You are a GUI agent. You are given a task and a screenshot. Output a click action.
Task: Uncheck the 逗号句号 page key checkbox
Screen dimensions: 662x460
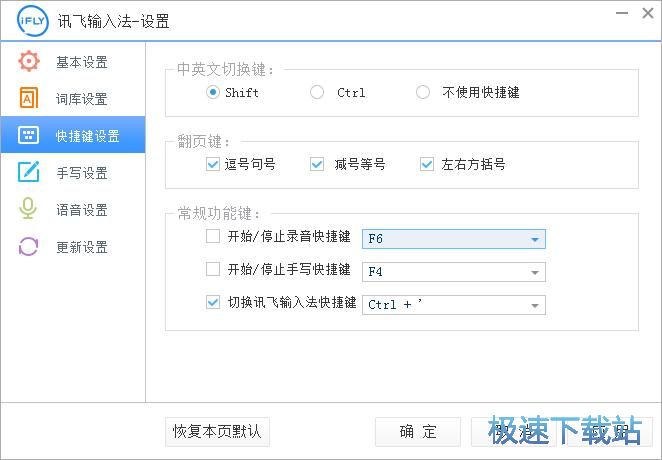(x=212, y=164)
